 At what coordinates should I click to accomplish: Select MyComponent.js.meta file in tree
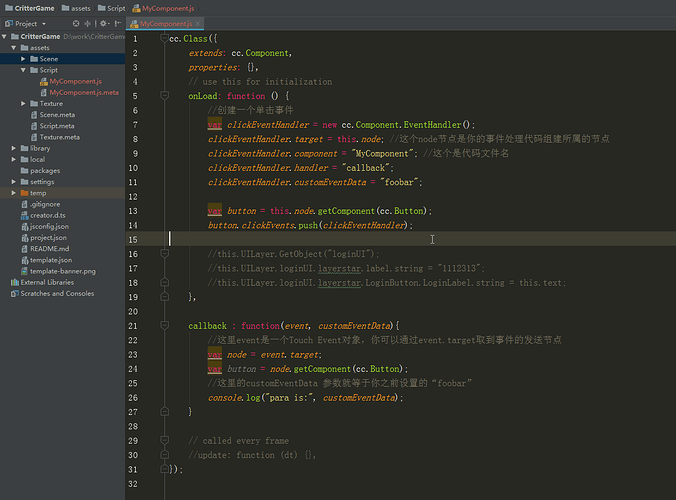point(83,92)
